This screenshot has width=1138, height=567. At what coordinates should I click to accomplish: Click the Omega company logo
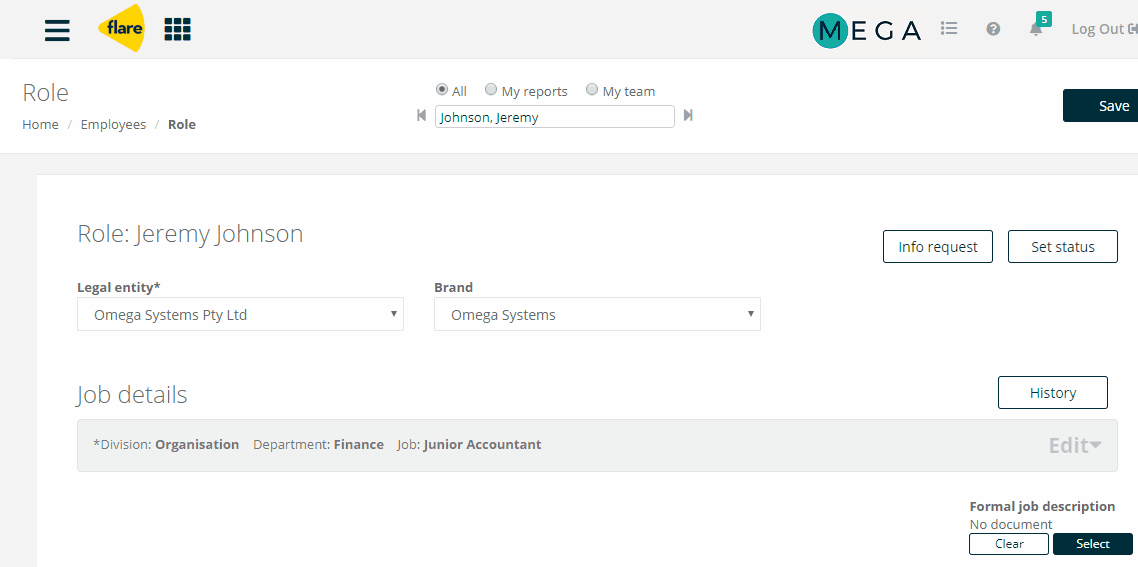click(867, 30)
